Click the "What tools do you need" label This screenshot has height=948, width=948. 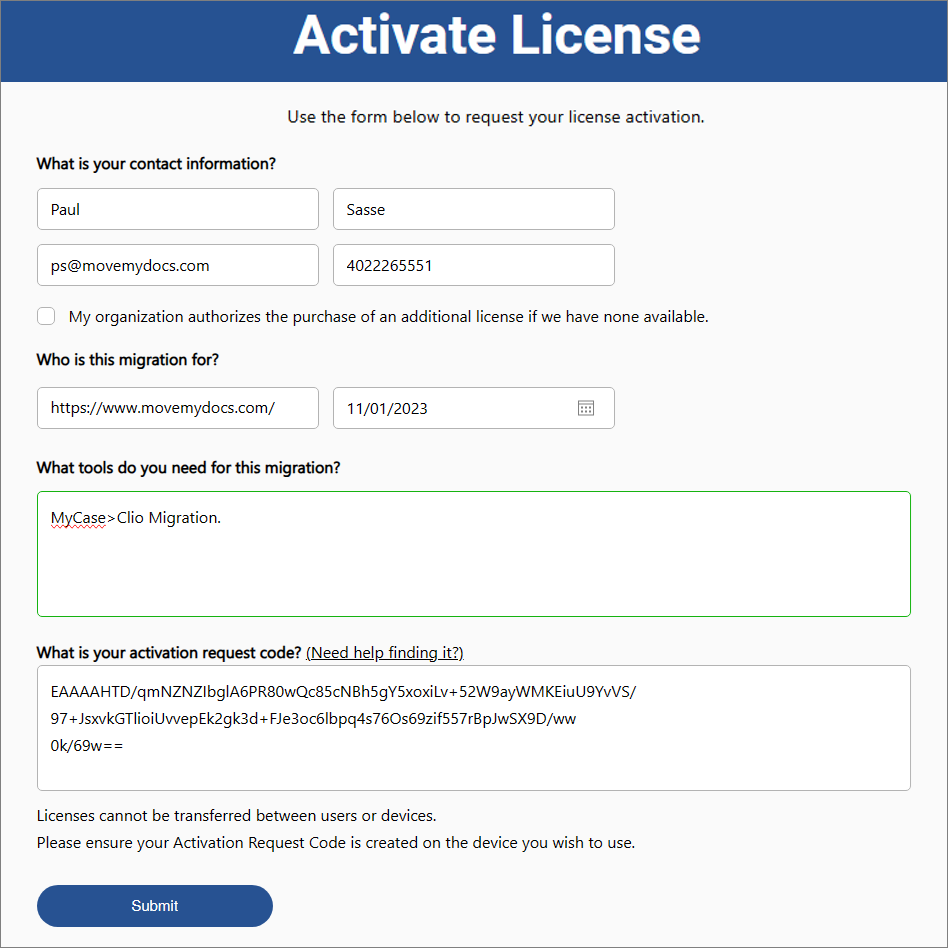click(x=189, y=468)
